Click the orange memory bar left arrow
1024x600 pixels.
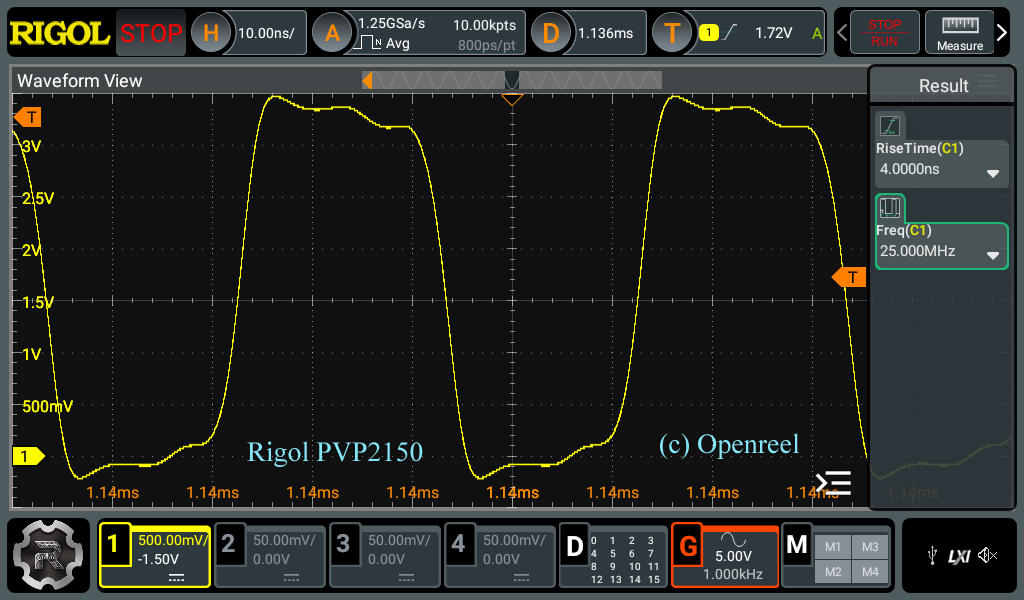pos(367,80)
